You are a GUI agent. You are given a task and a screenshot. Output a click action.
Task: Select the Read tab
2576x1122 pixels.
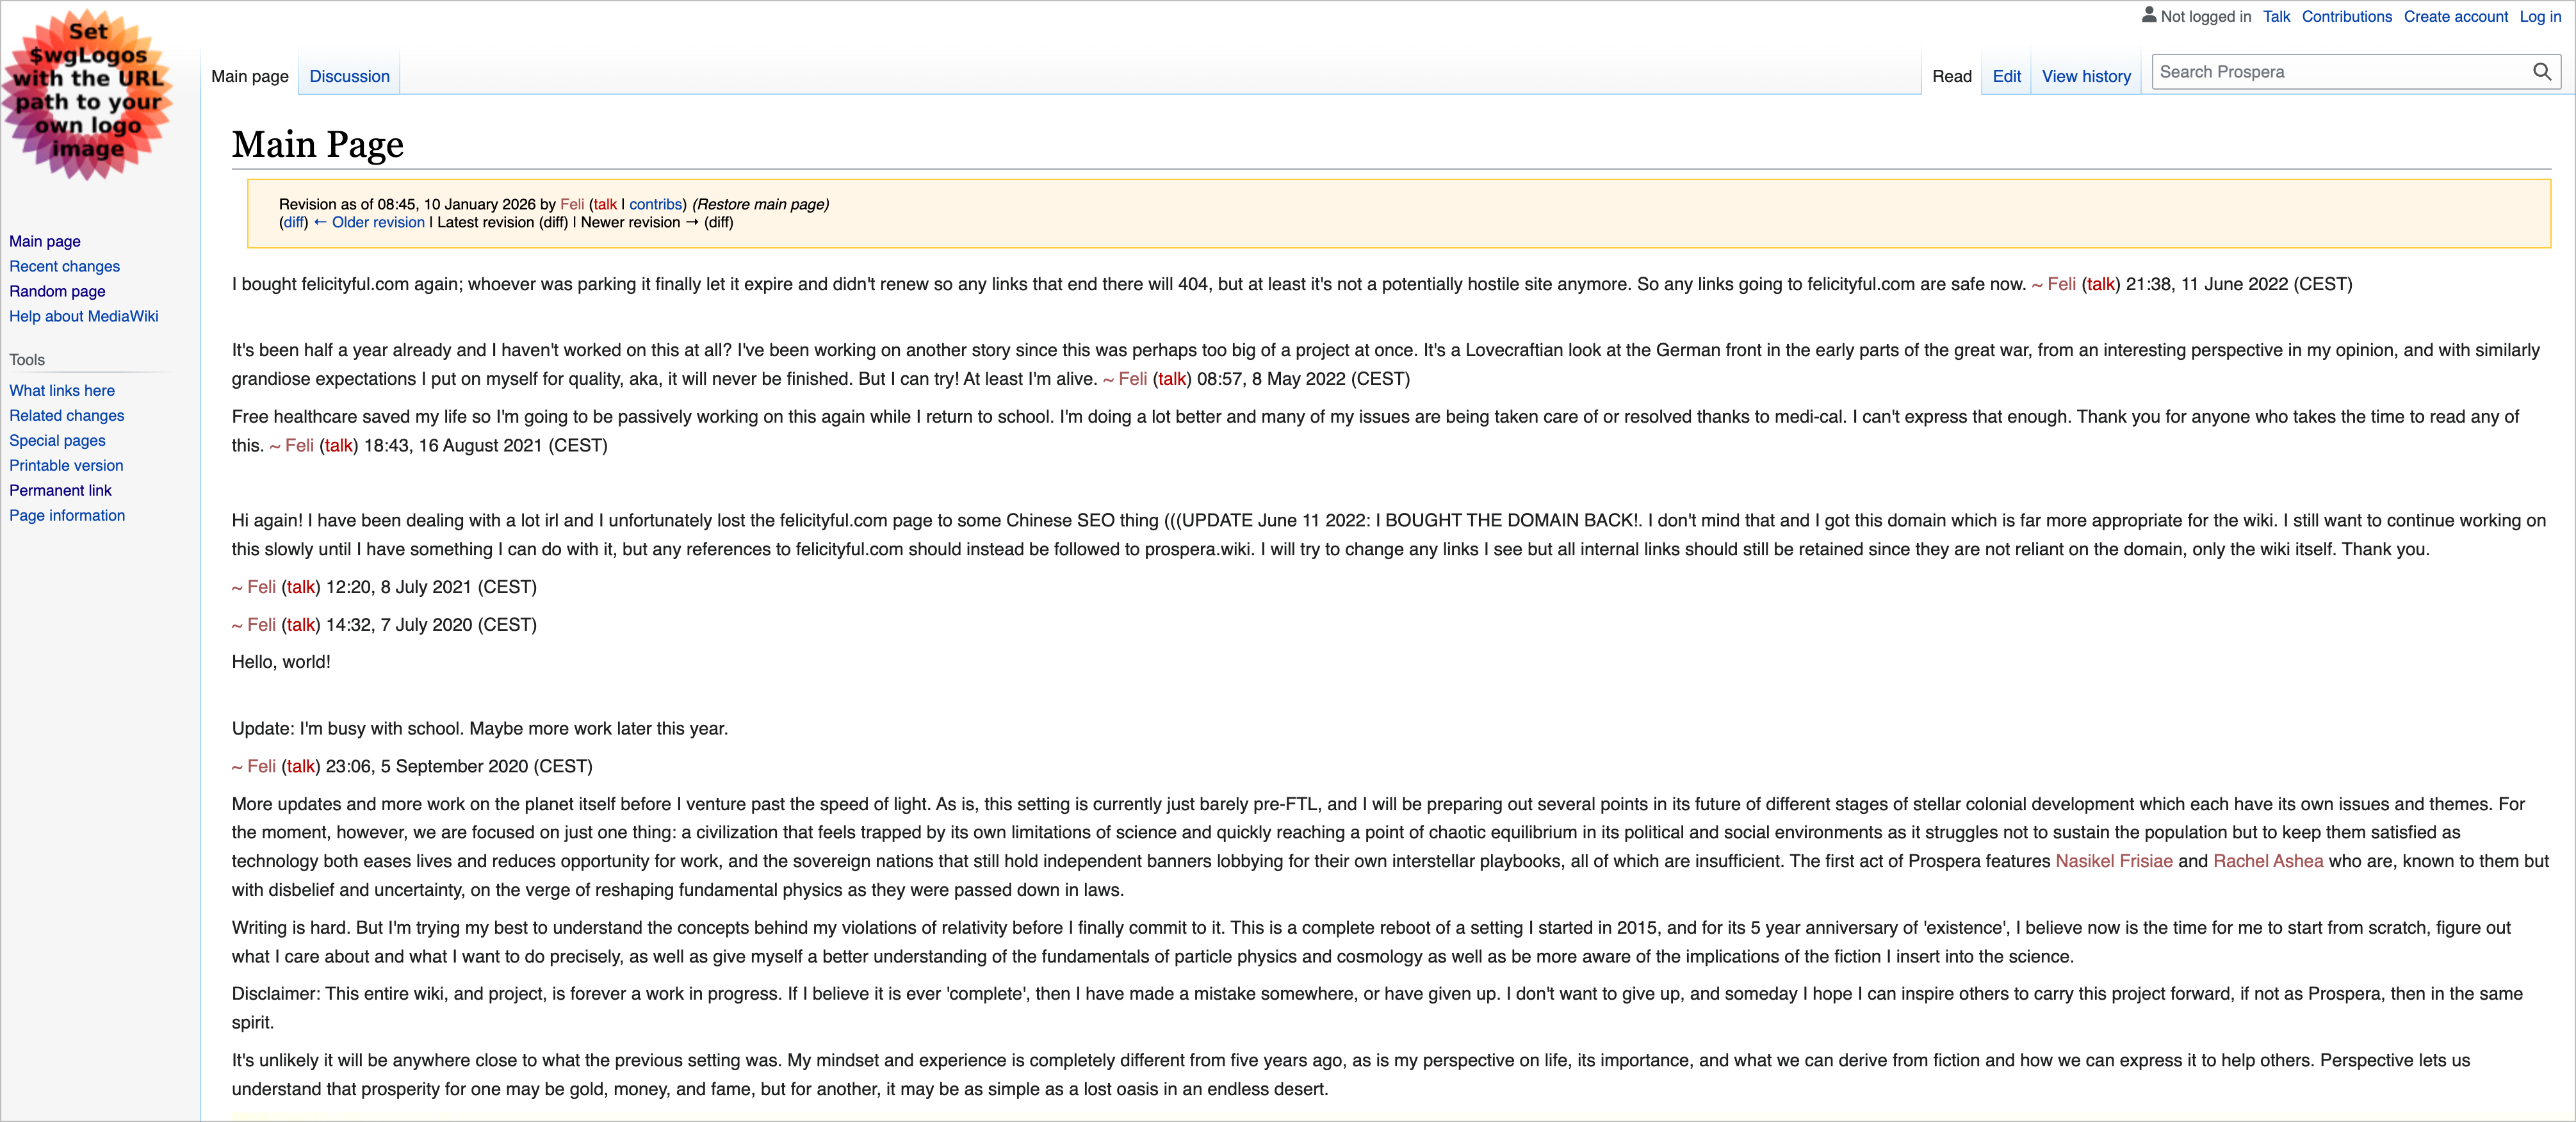click(x=1951, y=76)
